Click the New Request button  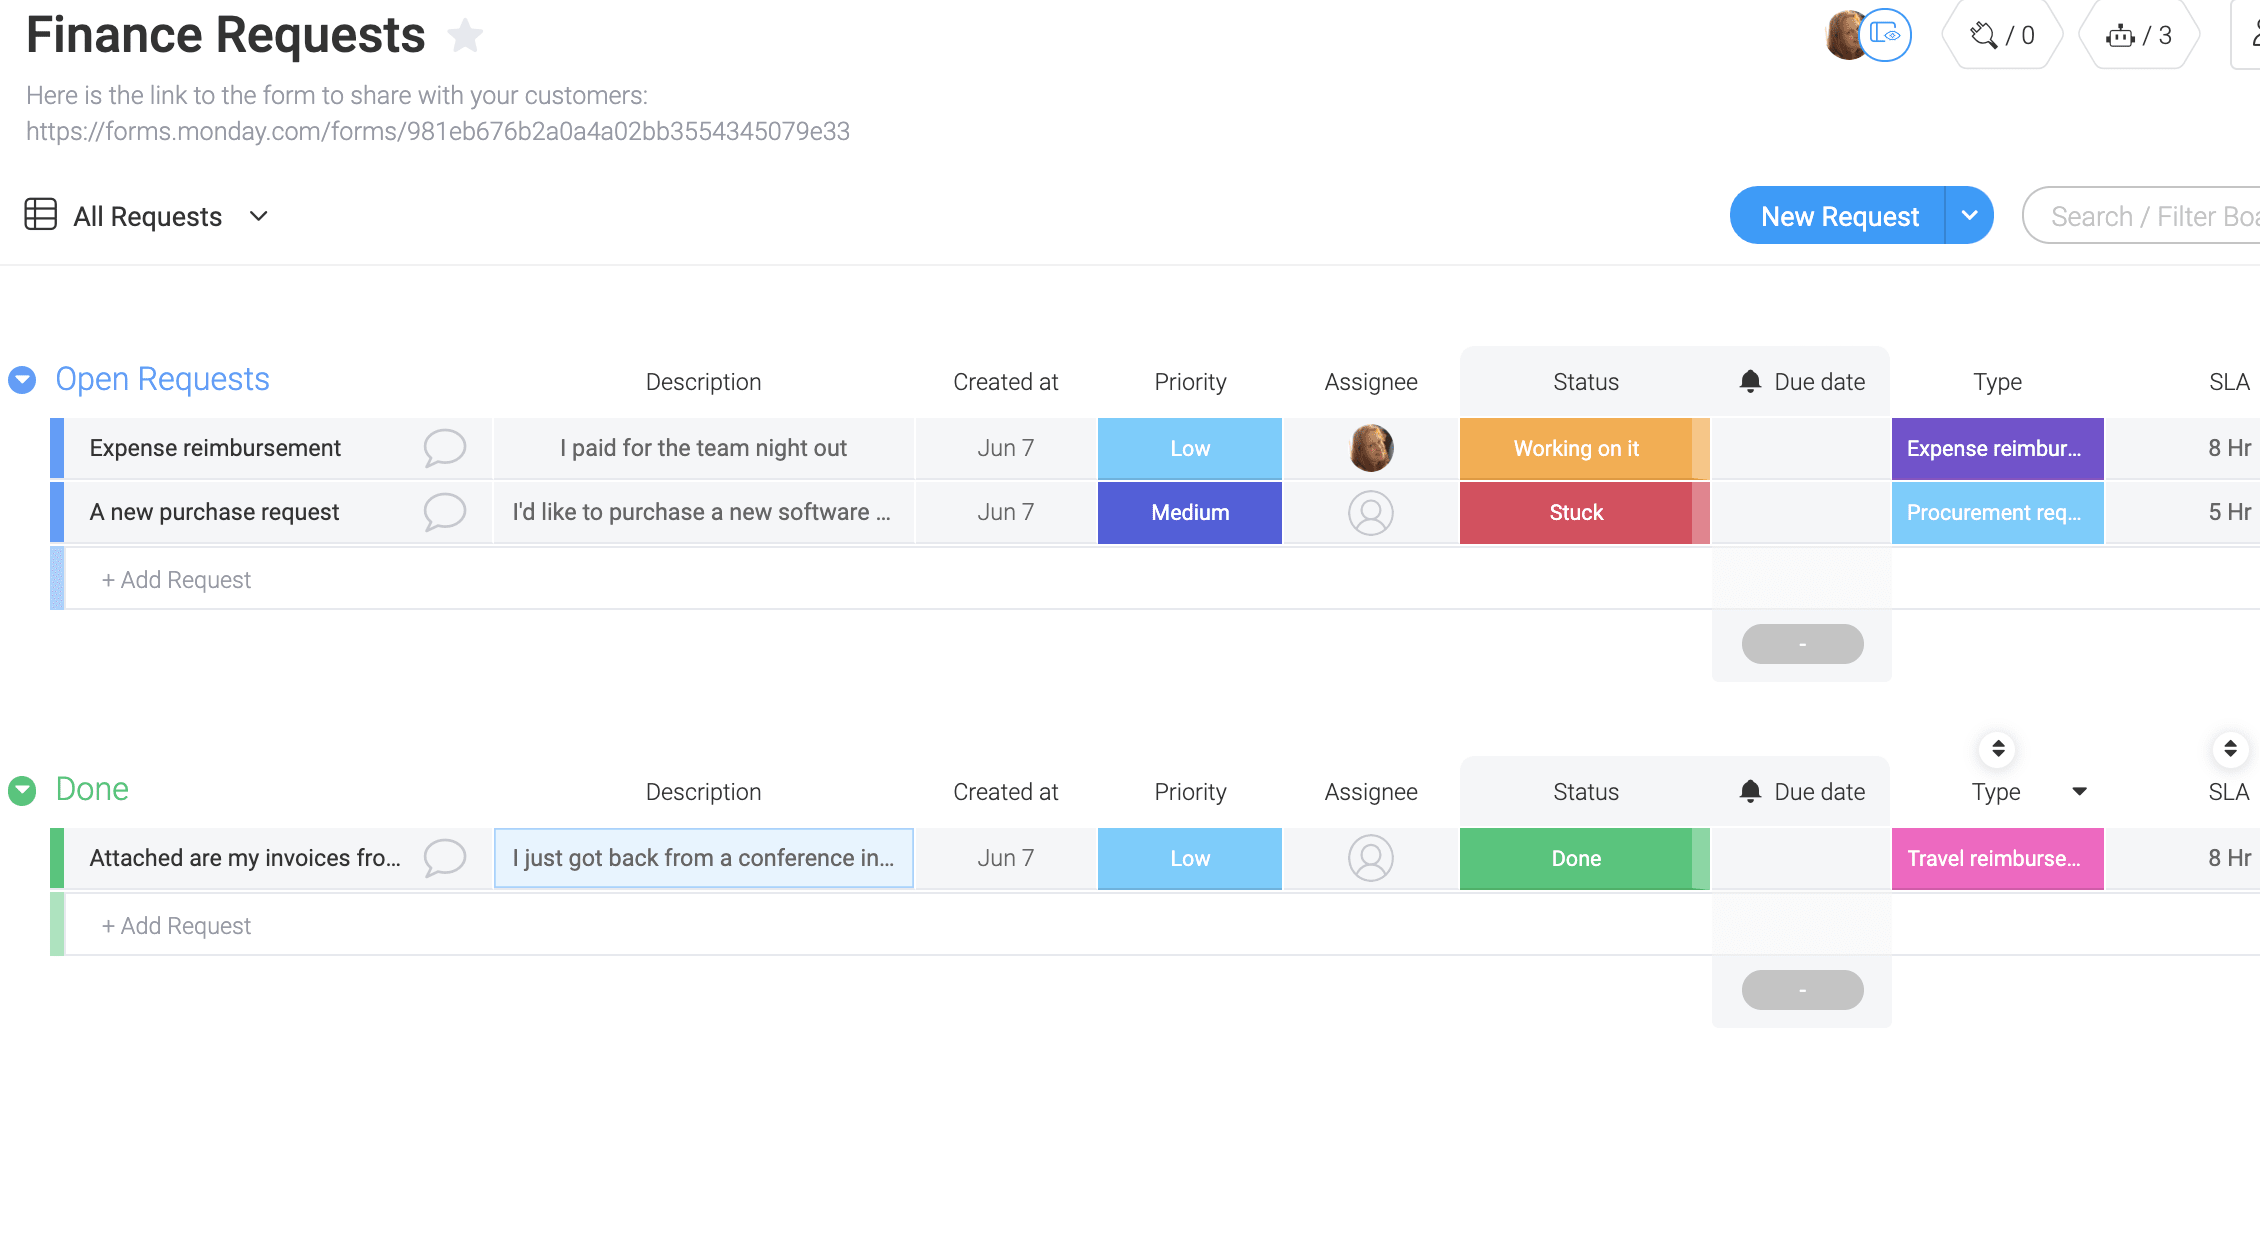1838,215
